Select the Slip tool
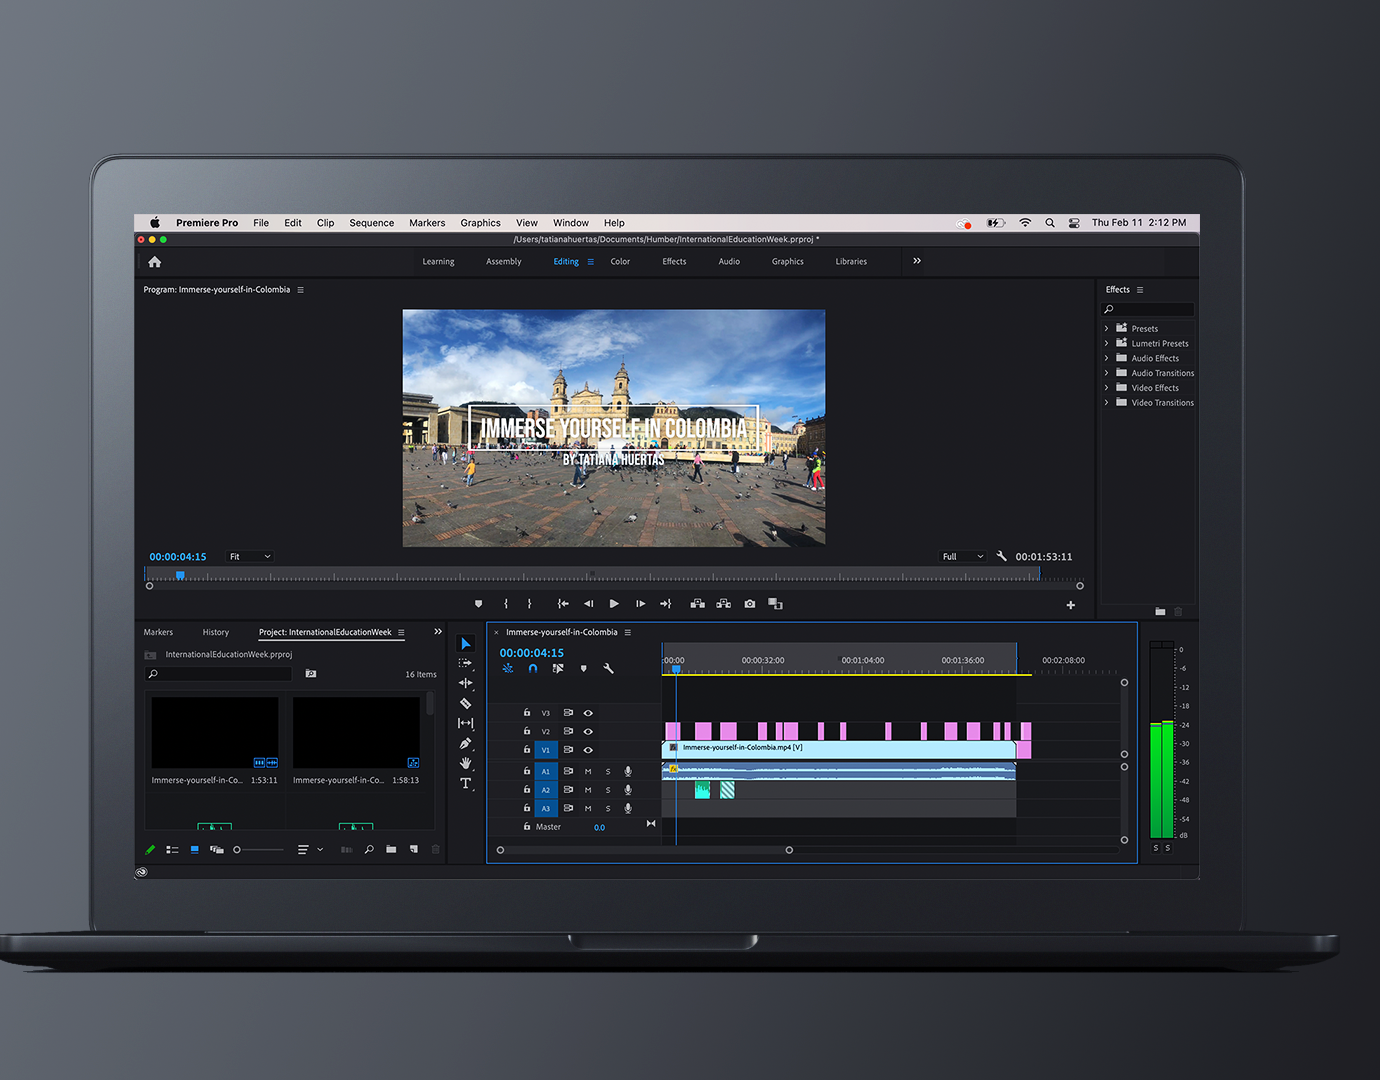Viewport: 1380px width, 1080px height. [x=465, y=723]
